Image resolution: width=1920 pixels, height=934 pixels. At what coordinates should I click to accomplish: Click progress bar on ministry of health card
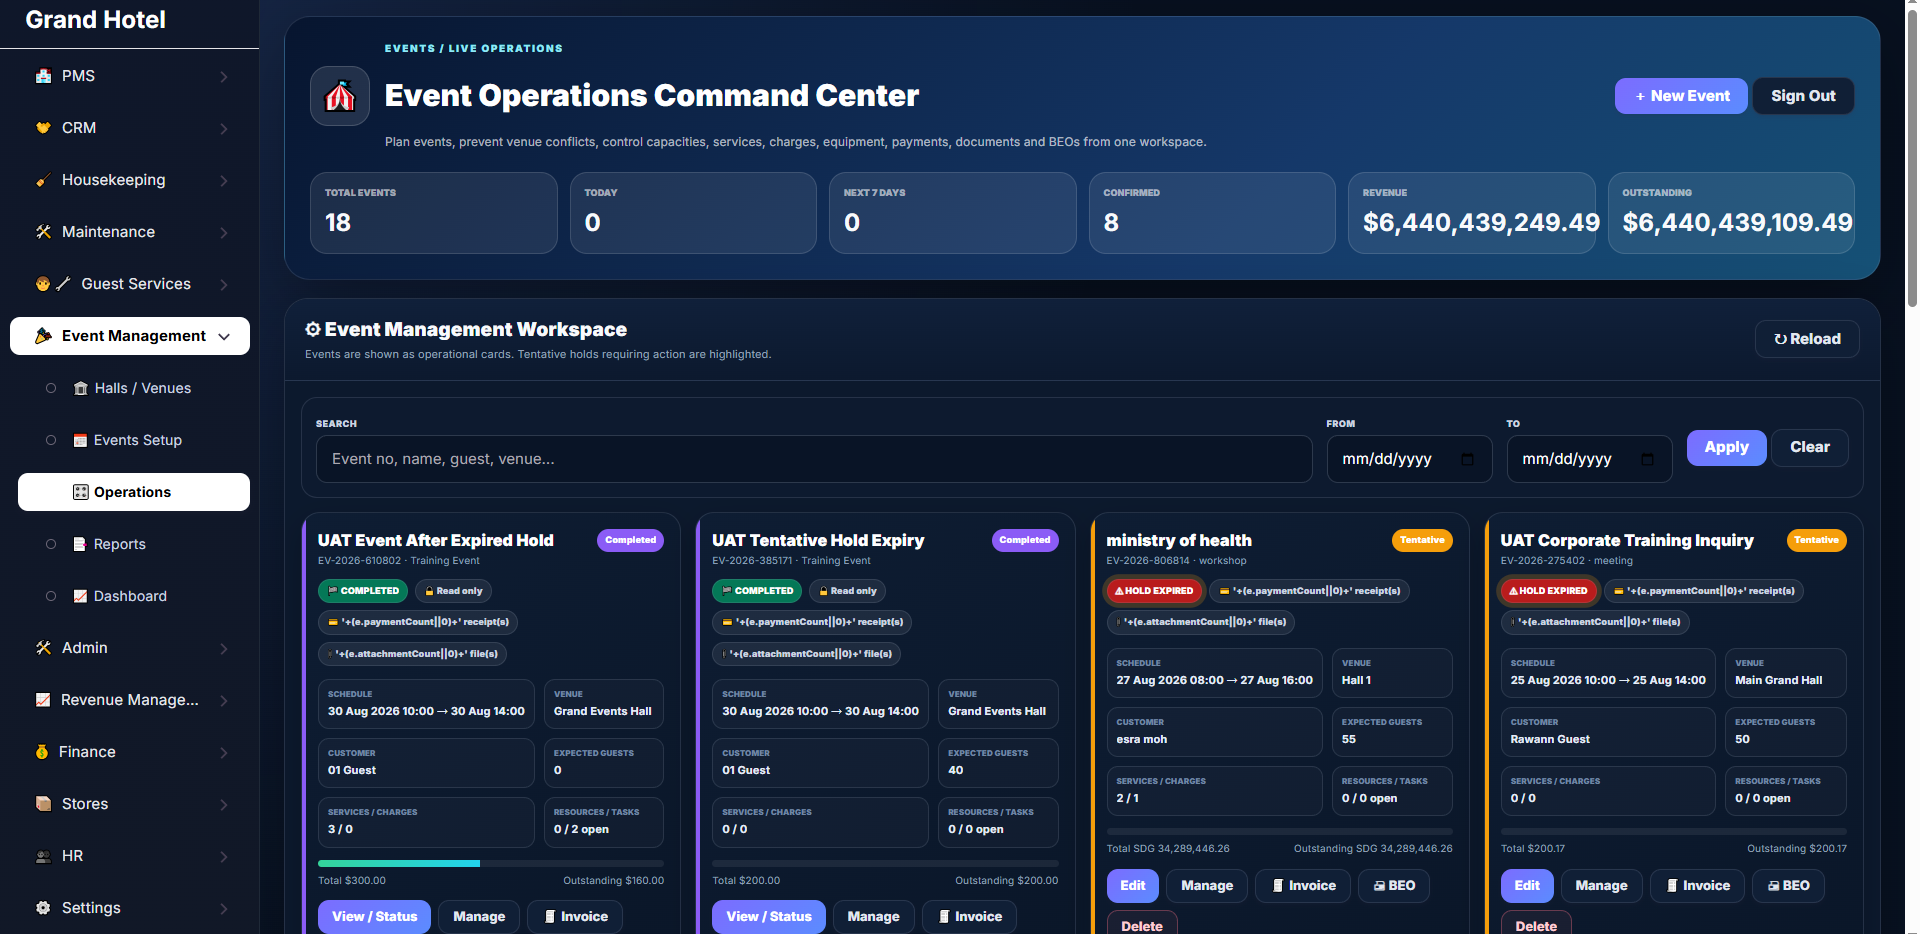point(1279,831)
